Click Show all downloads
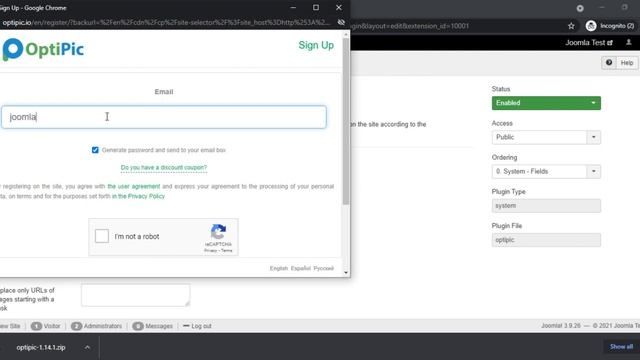The image size is (640, 360). pos(621,347)
